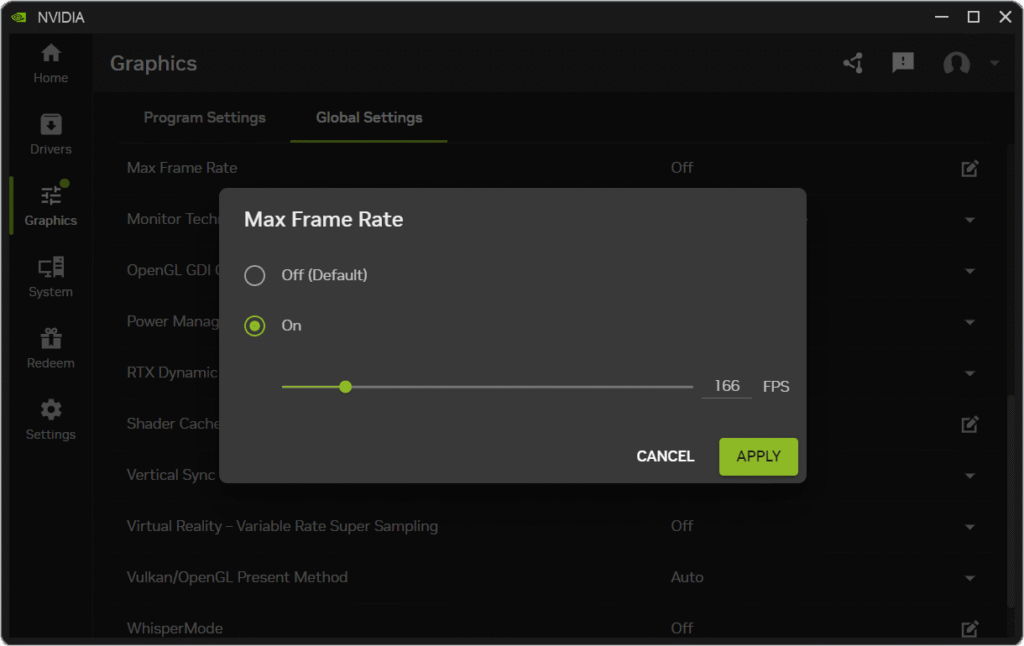Expand Vulkan/OpenGL Present Method dropdown

pos(970,578)
